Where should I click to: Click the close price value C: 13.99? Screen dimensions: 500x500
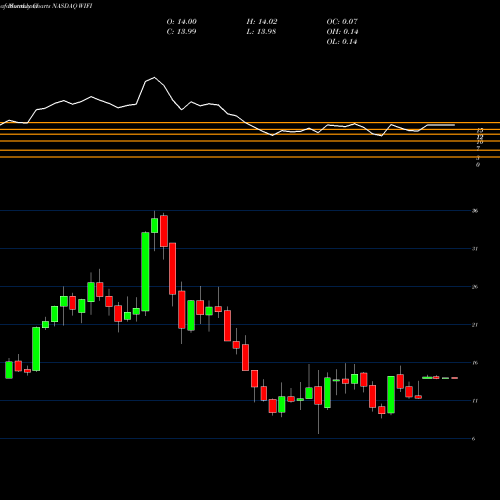click(182, 32)
